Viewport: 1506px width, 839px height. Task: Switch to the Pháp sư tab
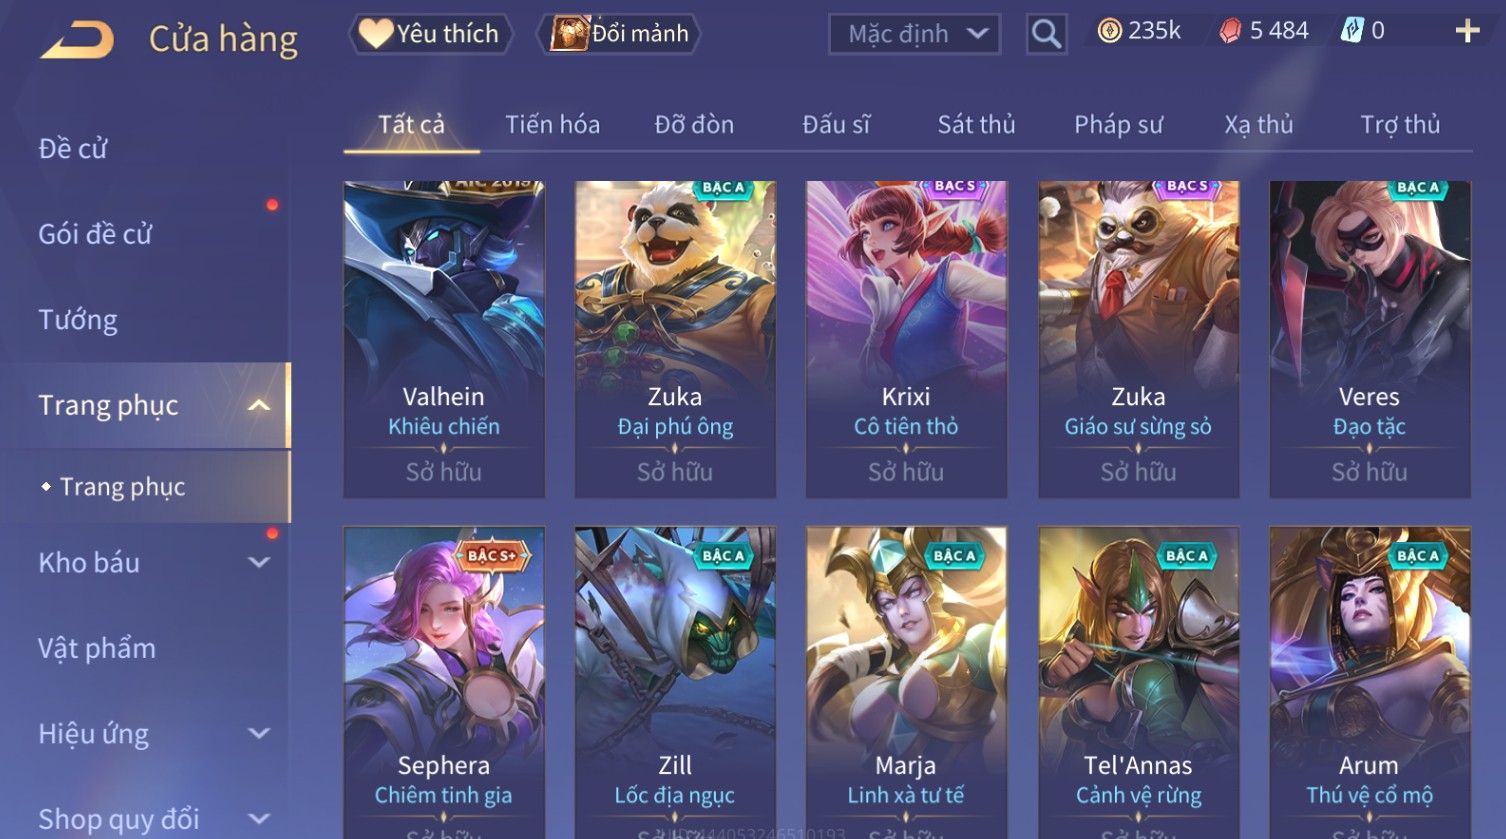[1118, 124]
